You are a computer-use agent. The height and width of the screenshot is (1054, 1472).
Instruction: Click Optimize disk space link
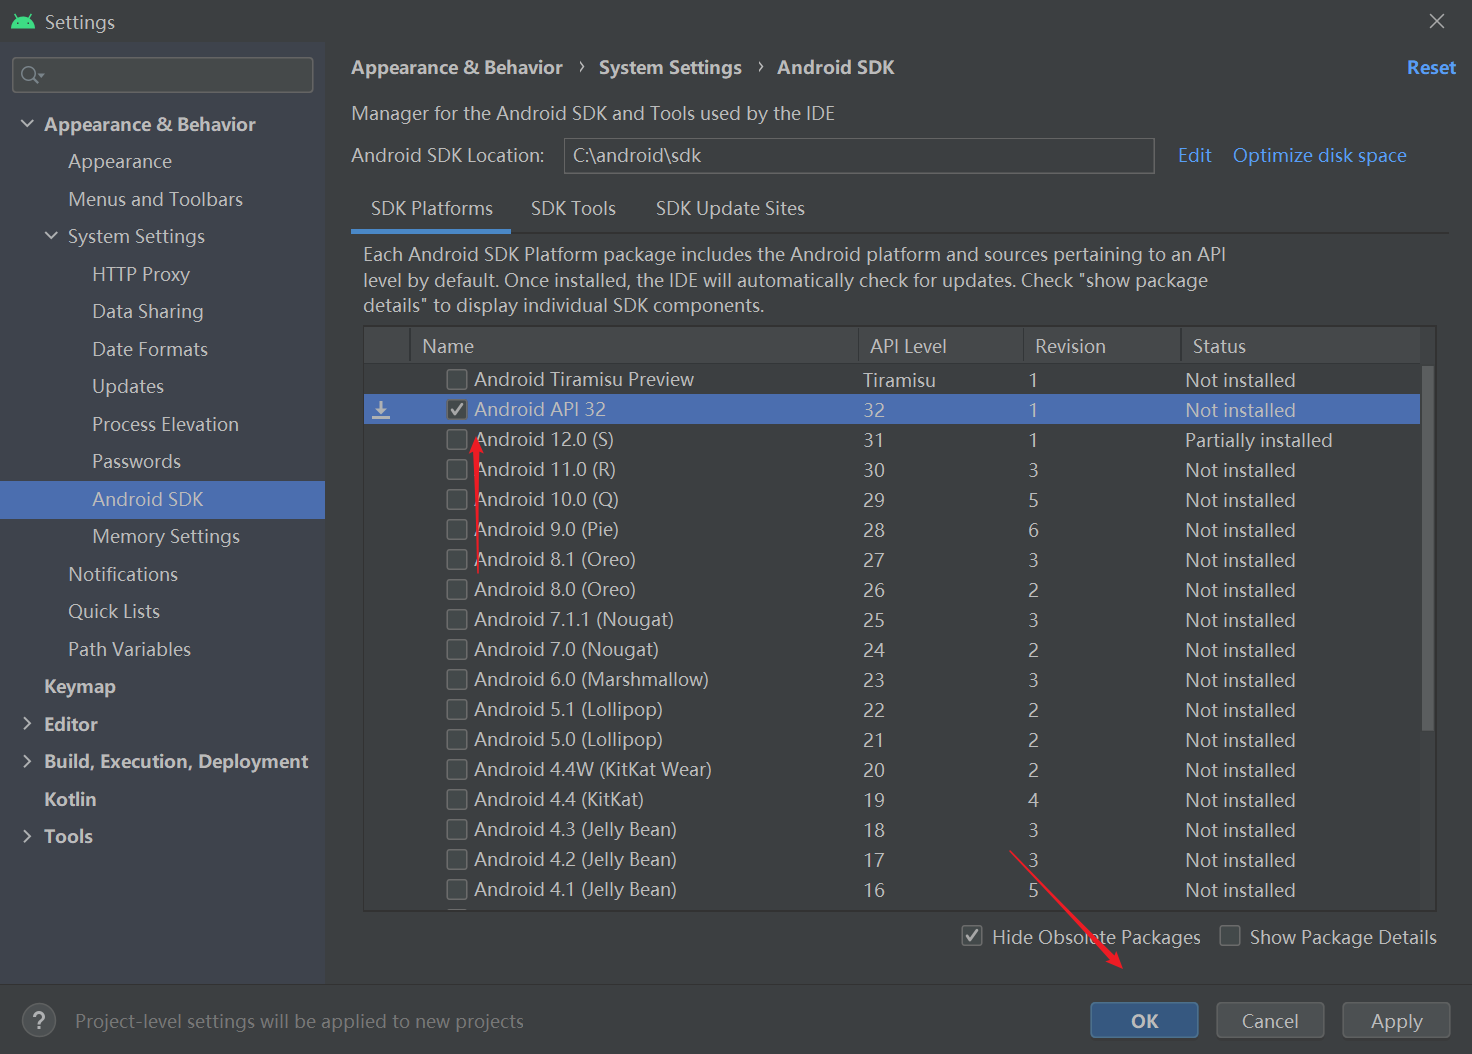tap(1319, 155)
